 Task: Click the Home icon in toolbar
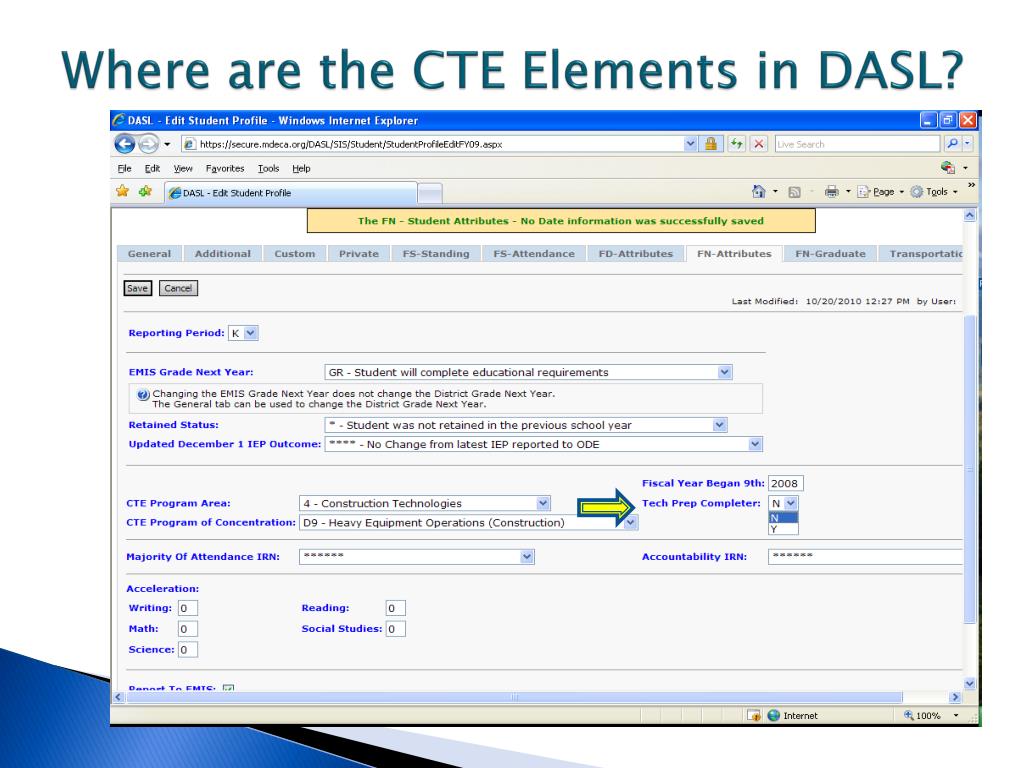(x=758, y=191)
